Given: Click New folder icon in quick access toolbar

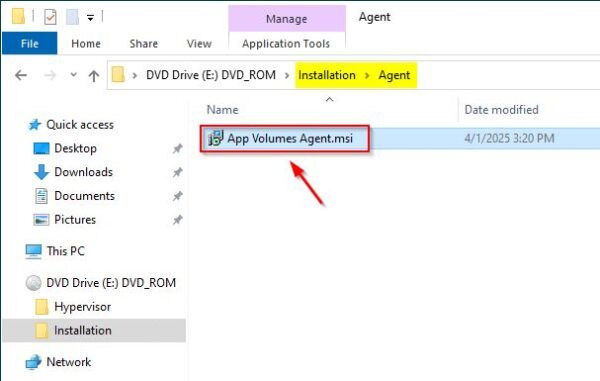Looking at the screenshot, I should (73, 17).
